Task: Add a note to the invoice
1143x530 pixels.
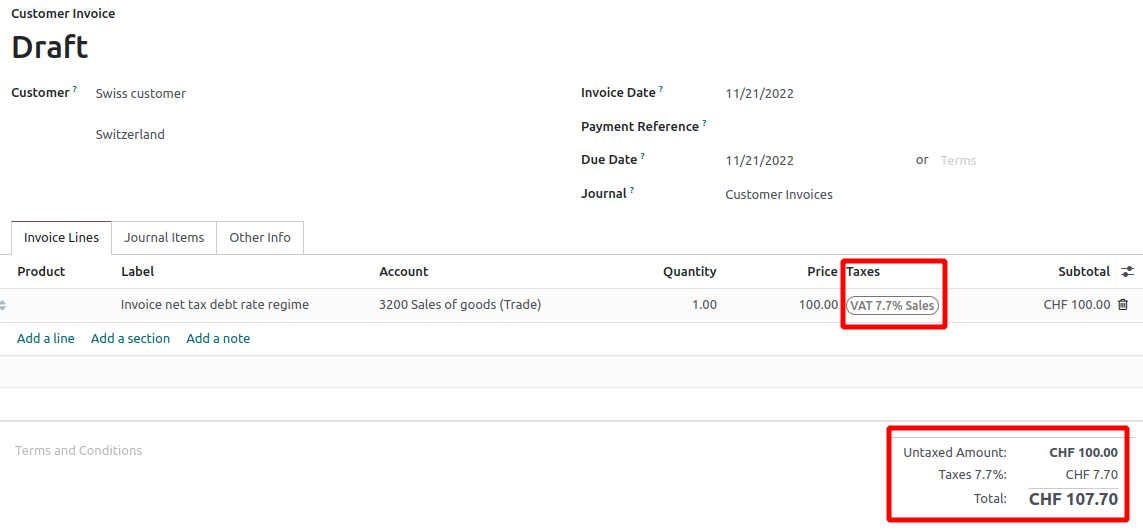Action: (x=218, y=338)
